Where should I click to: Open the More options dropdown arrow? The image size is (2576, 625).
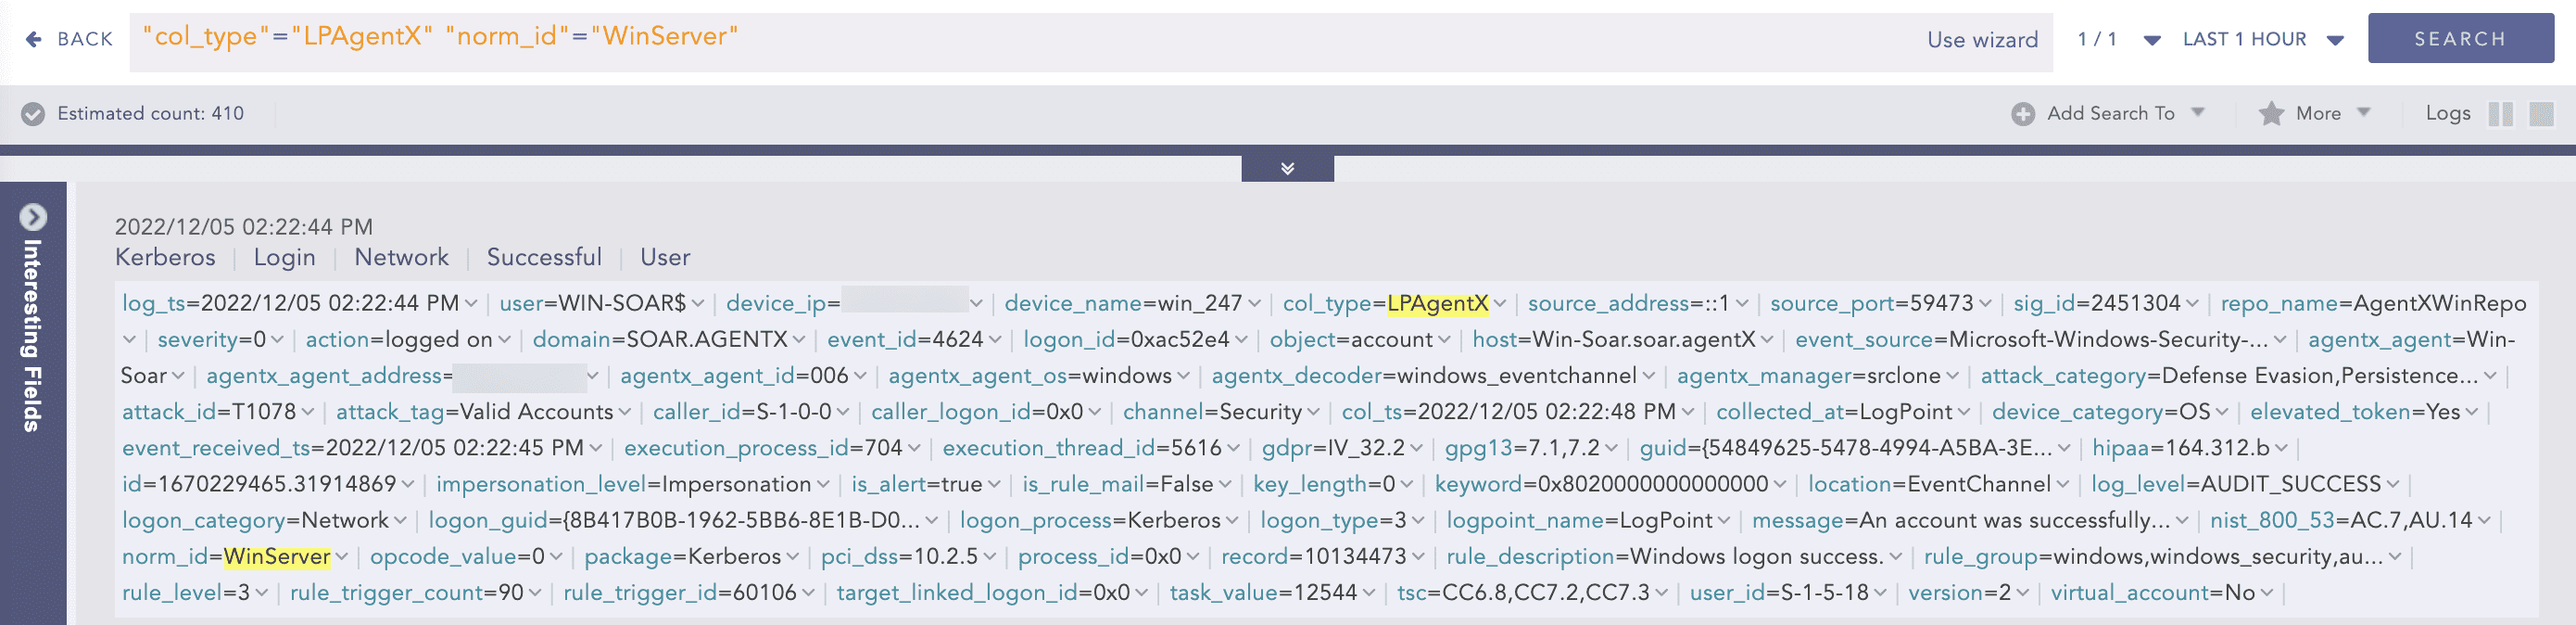pos(2364,112)
